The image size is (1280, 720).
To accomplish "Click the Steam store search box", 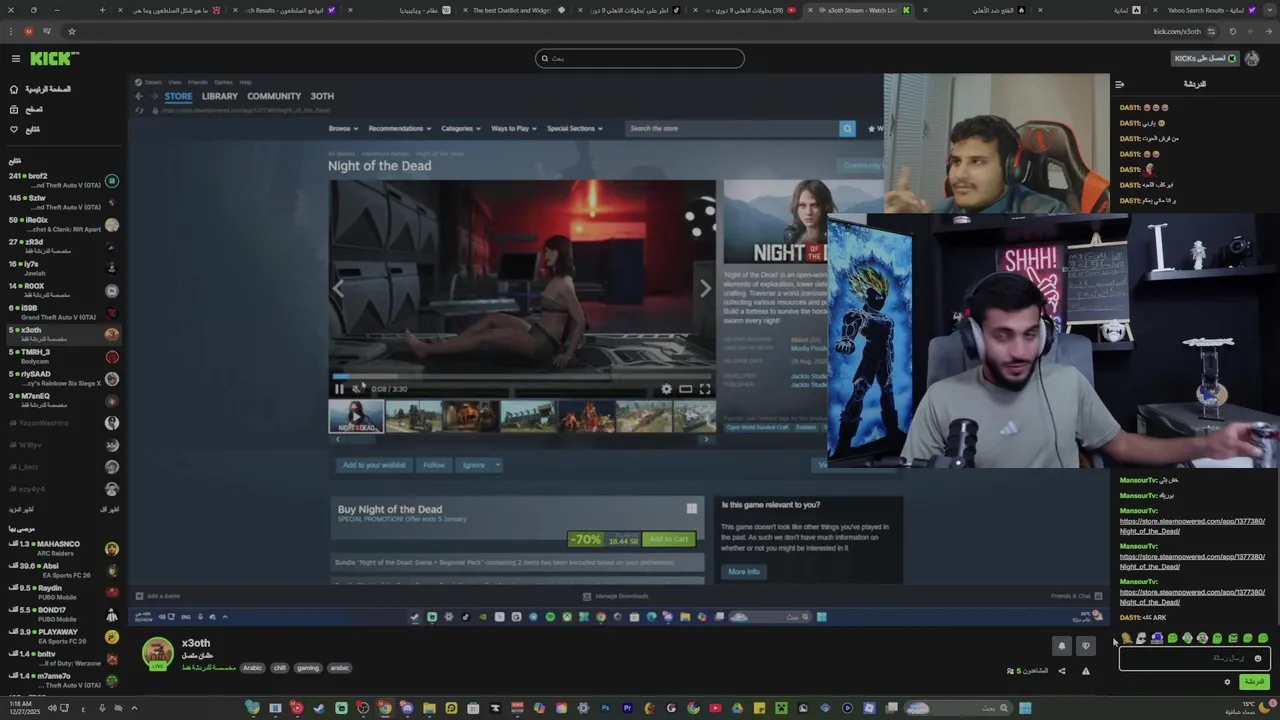I will 733,128.
